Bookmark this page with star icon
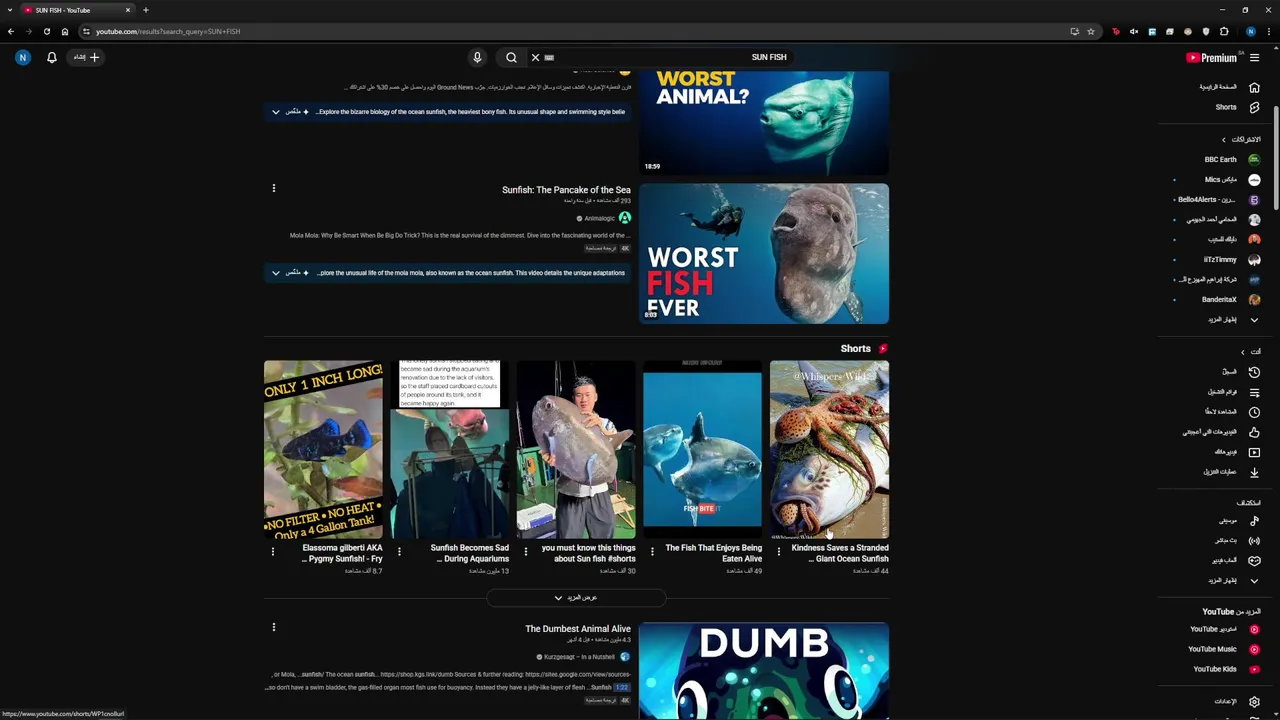The height and width of the screenshot is (720, 1280). (x=1091, y=31)
